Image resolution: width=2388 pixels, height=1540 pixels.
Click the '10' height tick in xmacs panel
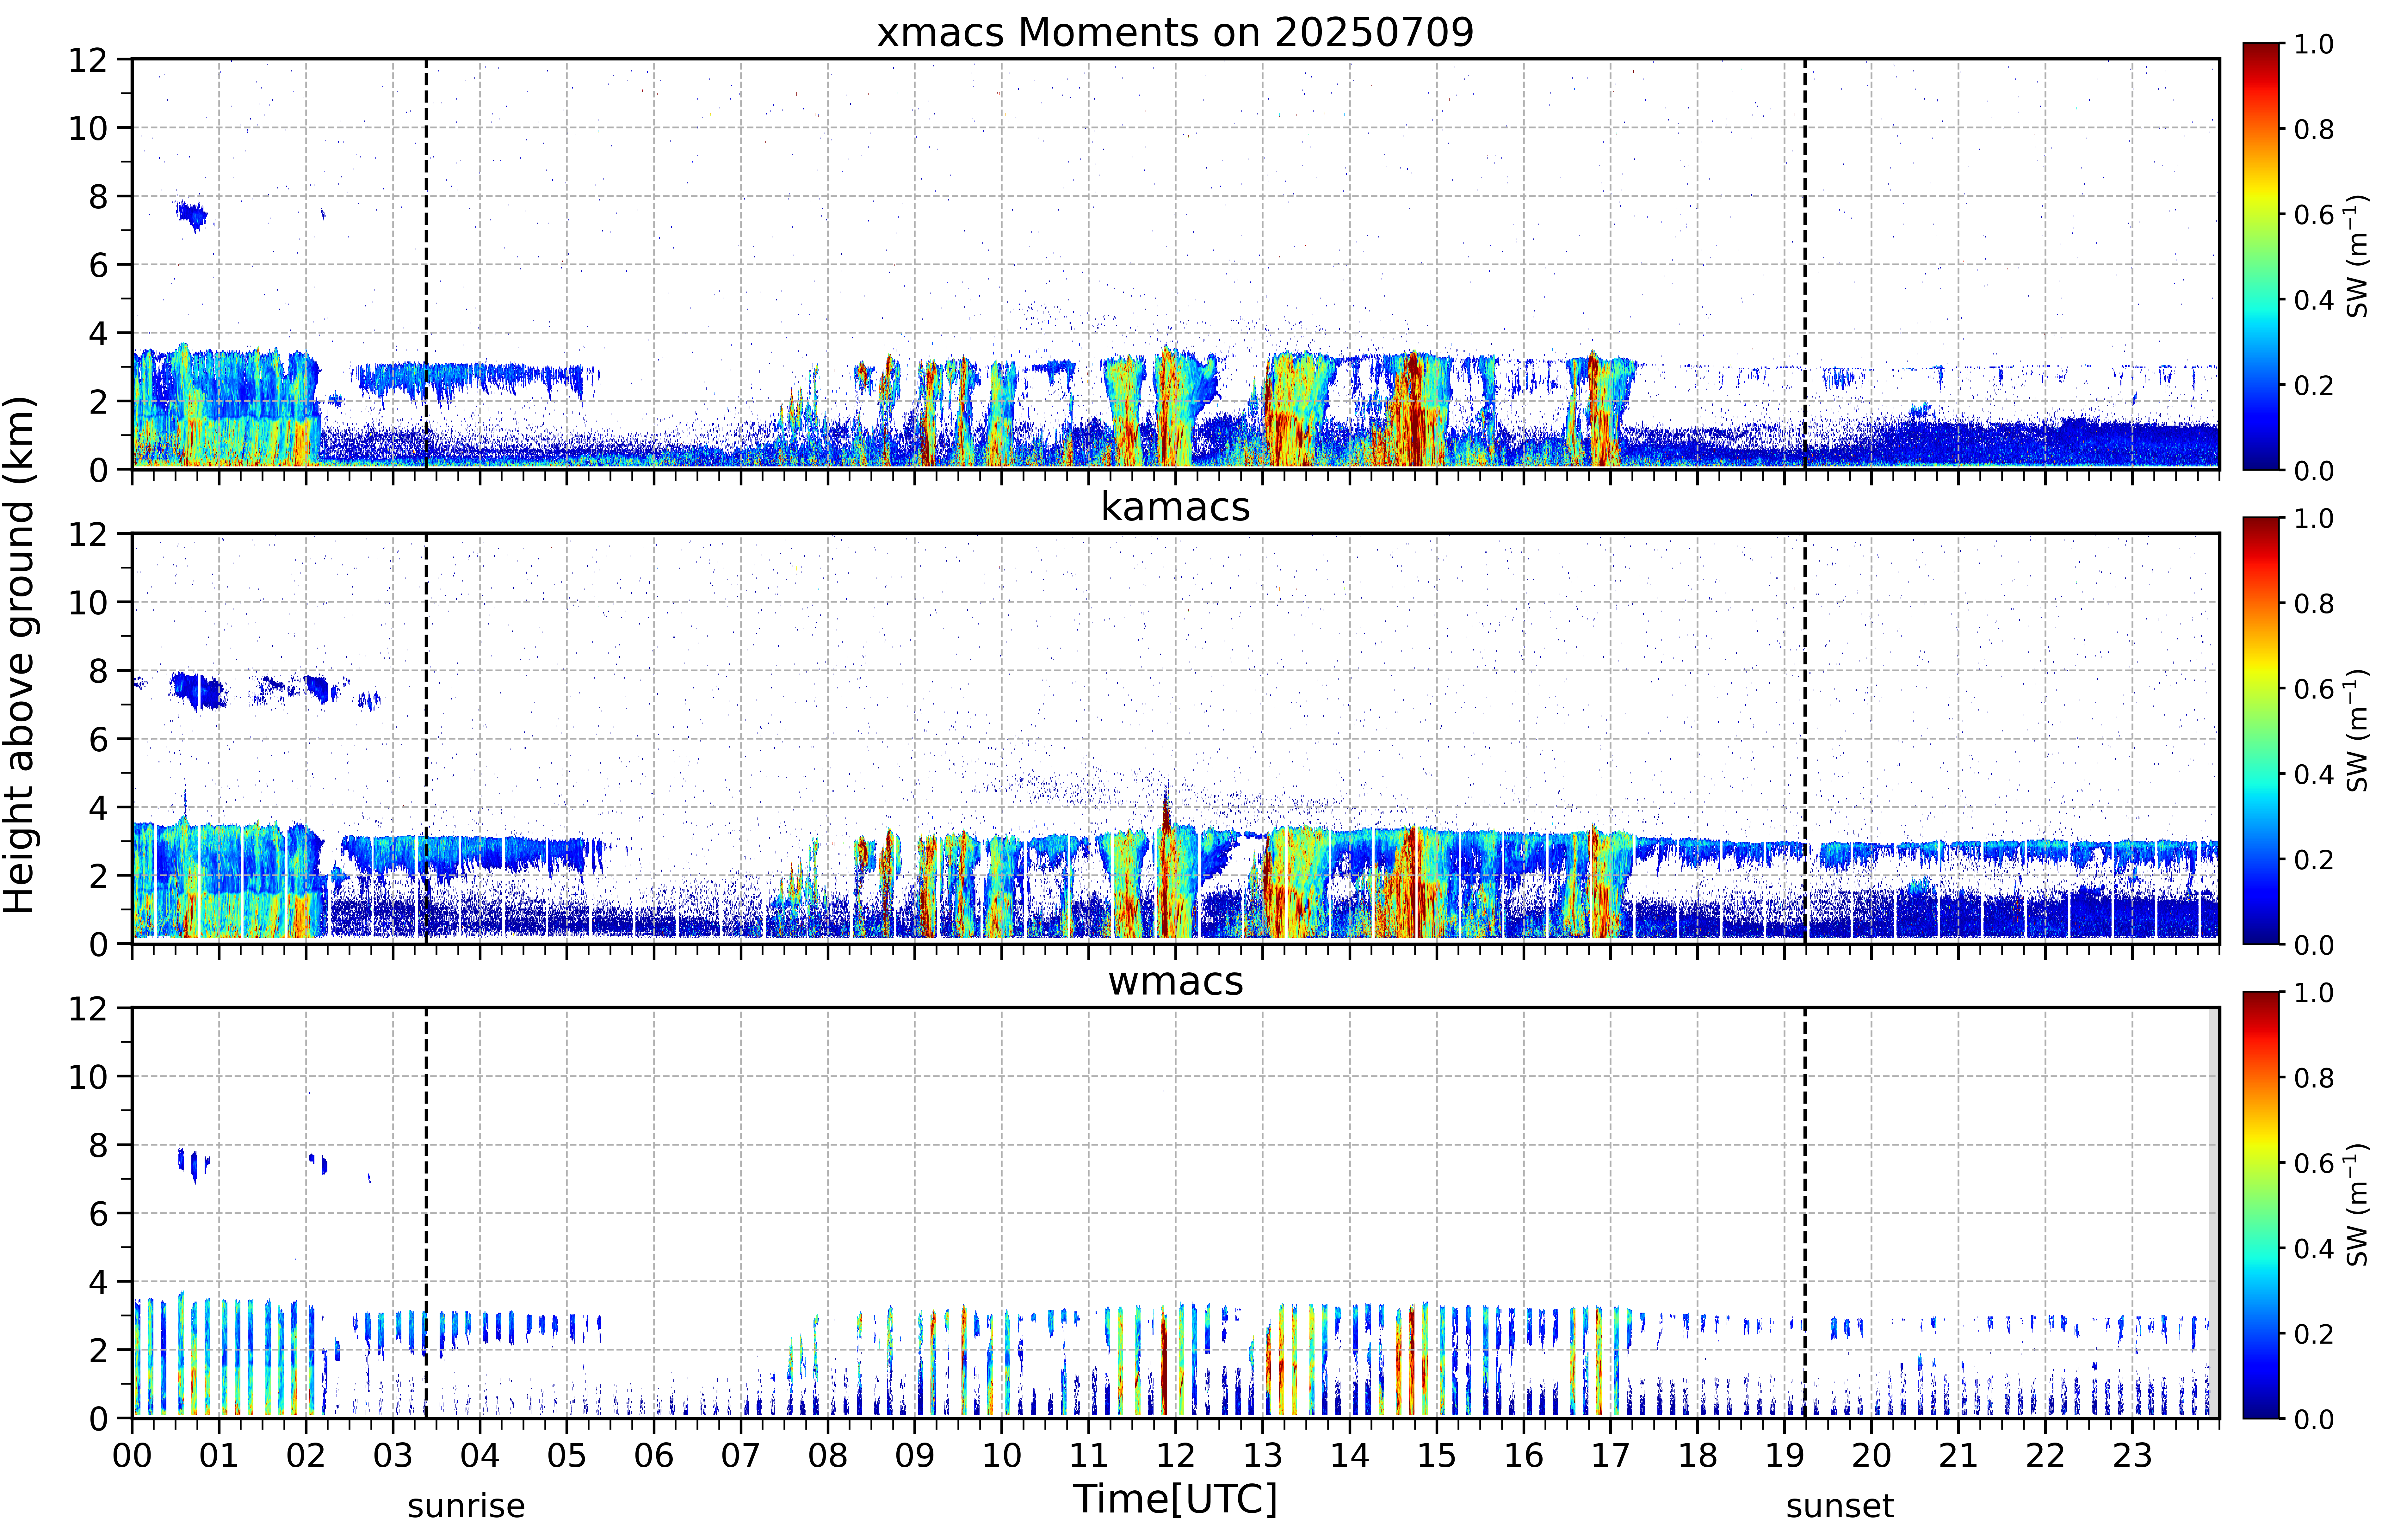(x=88, y=128)
